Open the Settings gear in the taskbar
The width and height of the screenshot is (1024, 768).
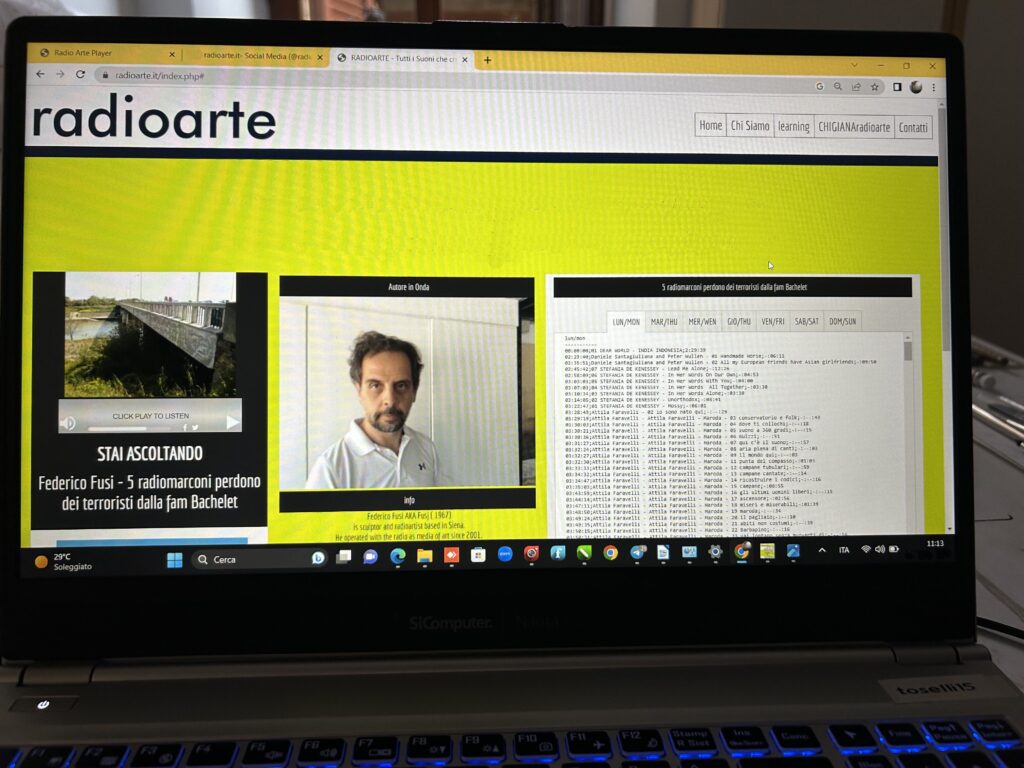(715, 552)
